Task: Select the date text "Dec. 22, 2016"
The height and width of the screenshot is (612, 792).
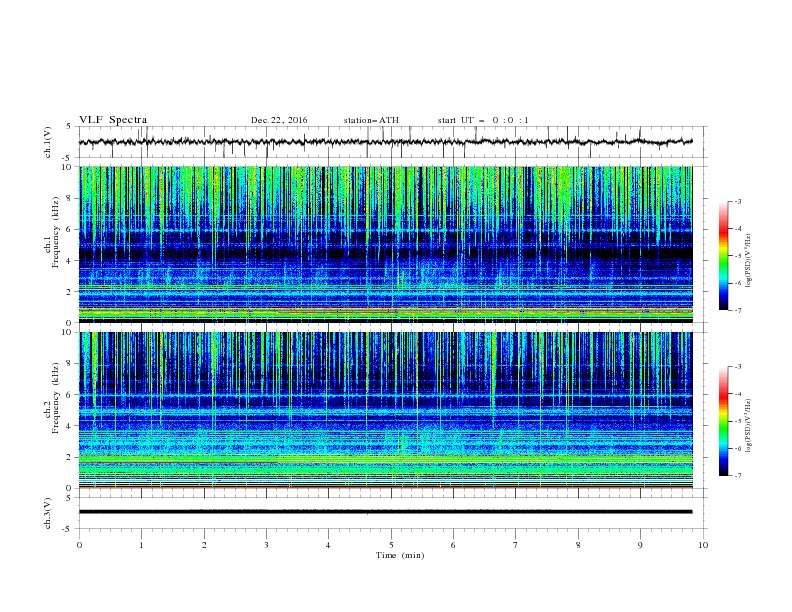Action: point(279,120)
